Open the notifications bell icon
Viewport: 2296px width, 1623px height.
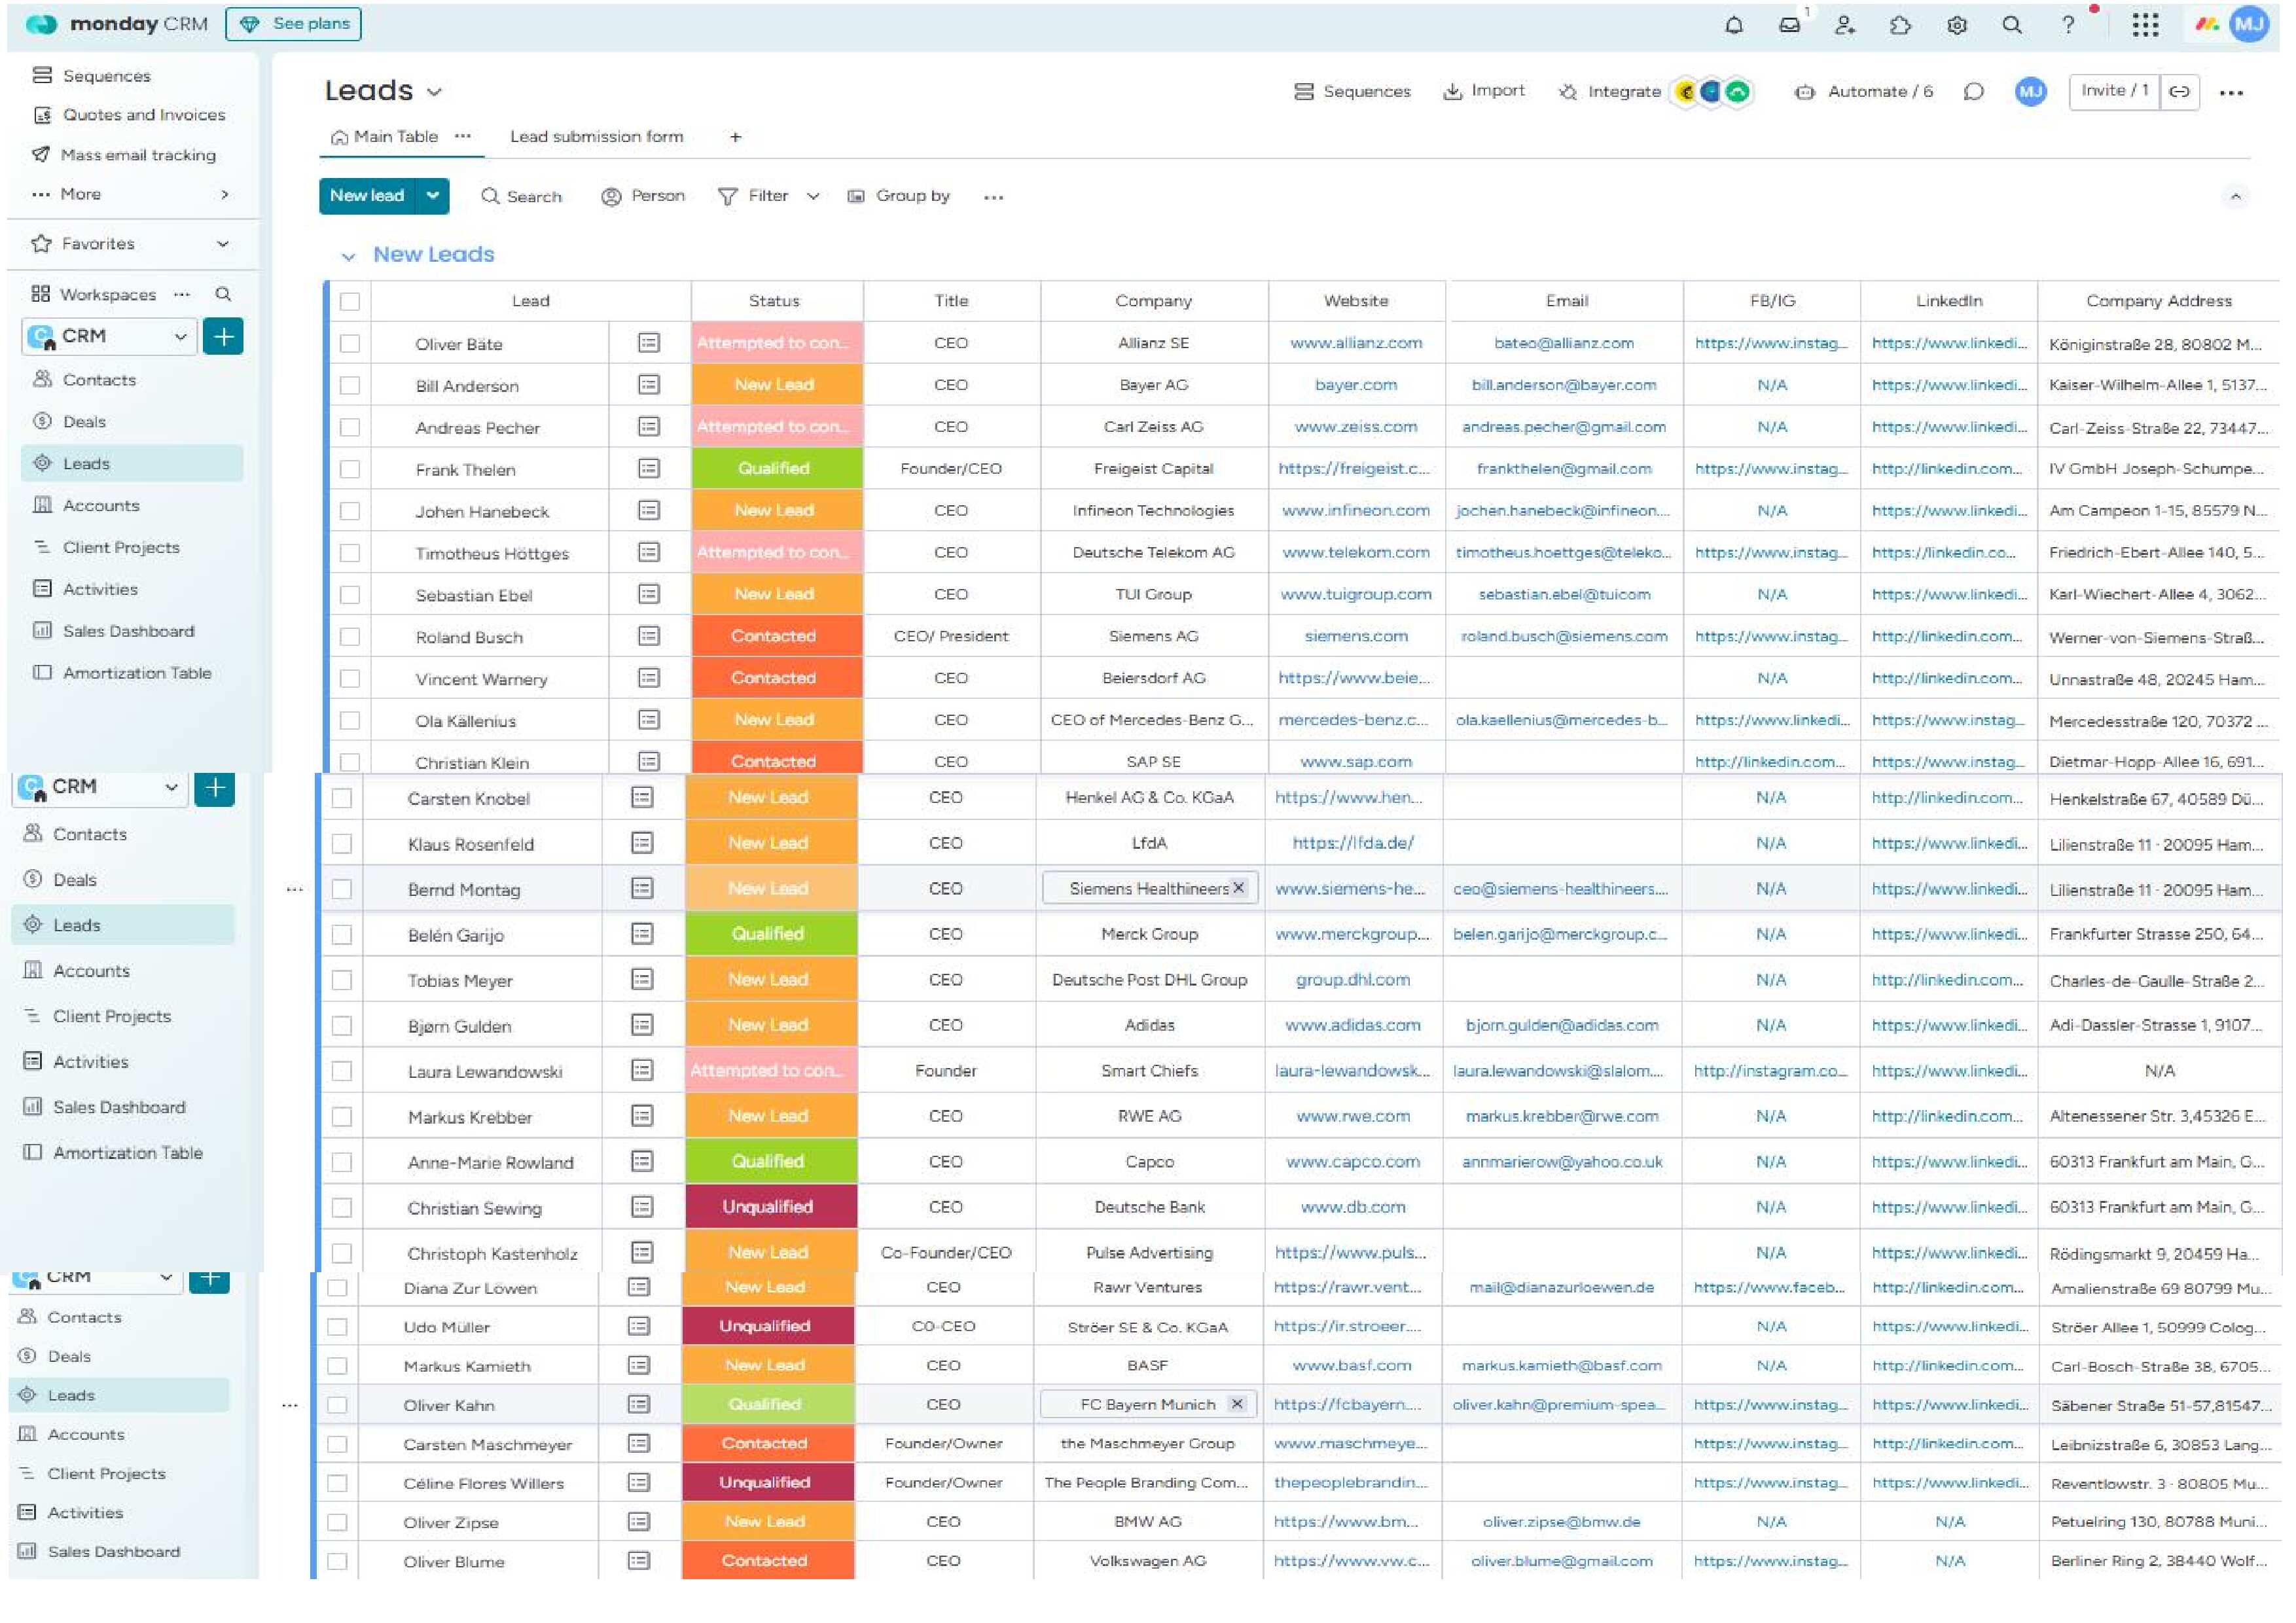coord(1734,25)
